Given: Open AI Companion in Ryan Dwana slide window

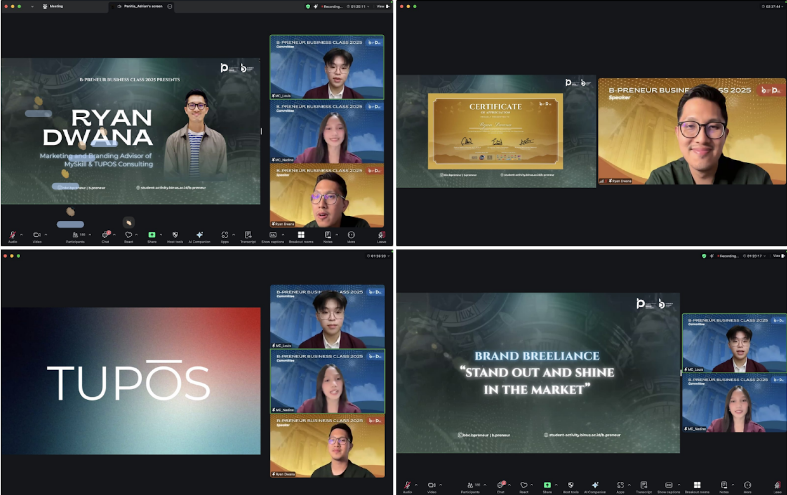Looking at the screenshot, I should [200, 234].
